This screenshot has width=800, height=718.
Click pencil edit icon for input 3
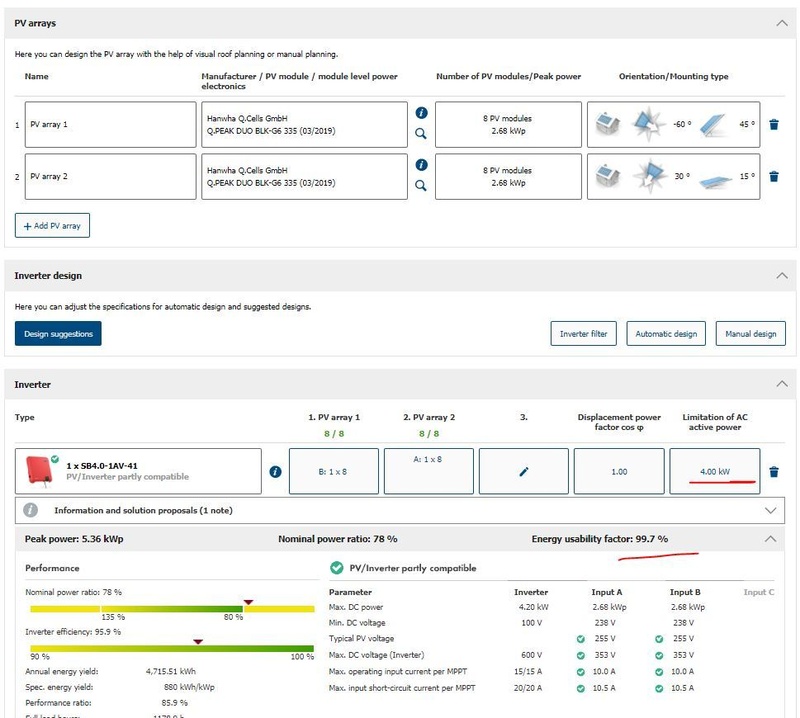[524, 471]
